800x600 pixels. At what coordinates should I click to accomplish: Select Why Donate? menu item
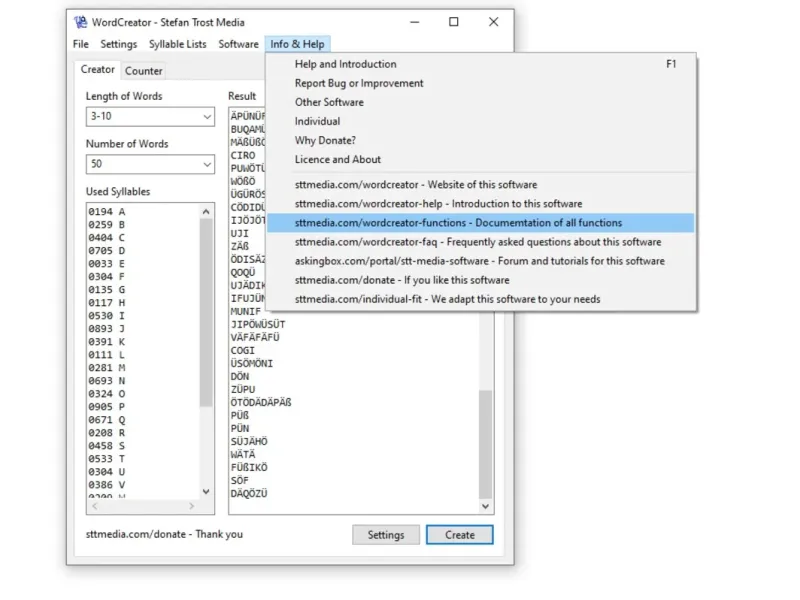click(325, 140)
